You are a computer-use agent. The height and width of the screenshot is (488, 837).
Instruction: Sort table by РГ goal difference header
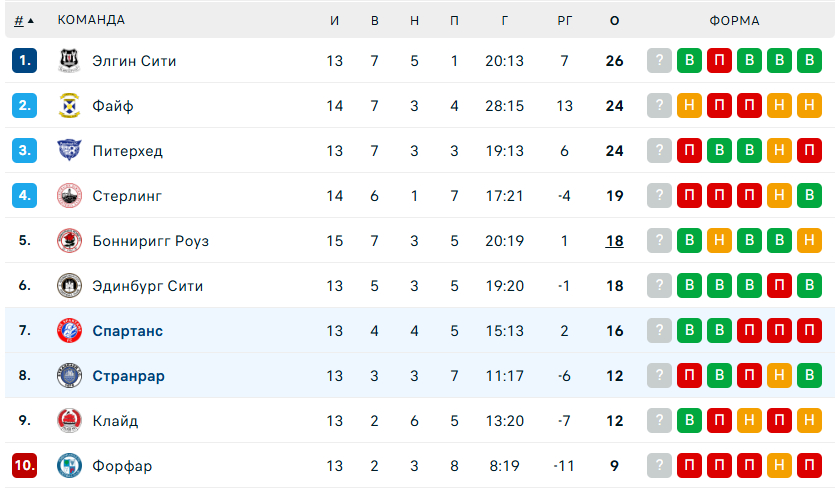565,20
